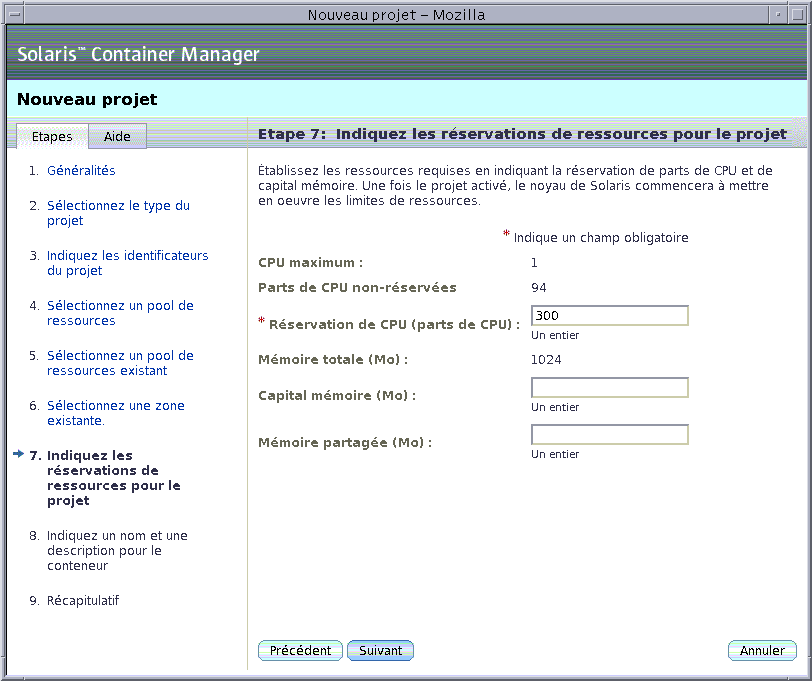Viewport: 812px width, 681px height.
Task: Click the Capital mémoire (Mo) label
Action: 337,395
